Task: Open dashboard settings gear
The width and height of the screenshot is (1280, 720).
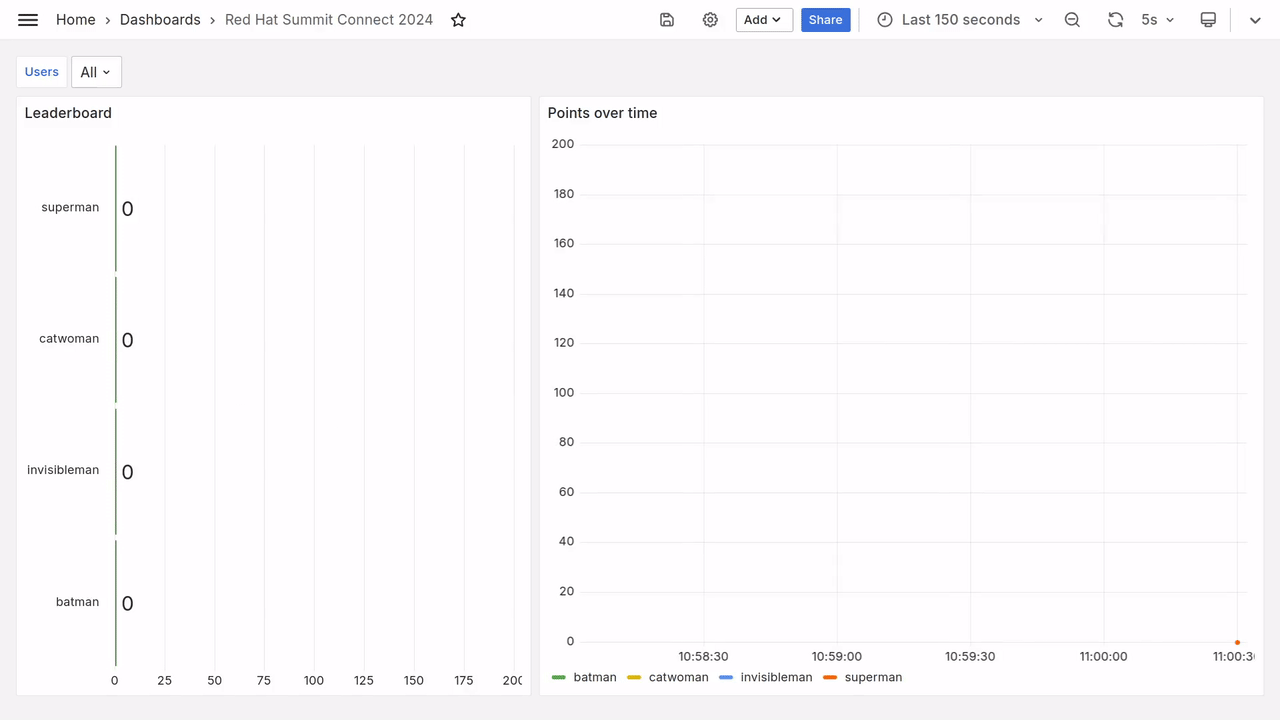Action: point(710,20)
